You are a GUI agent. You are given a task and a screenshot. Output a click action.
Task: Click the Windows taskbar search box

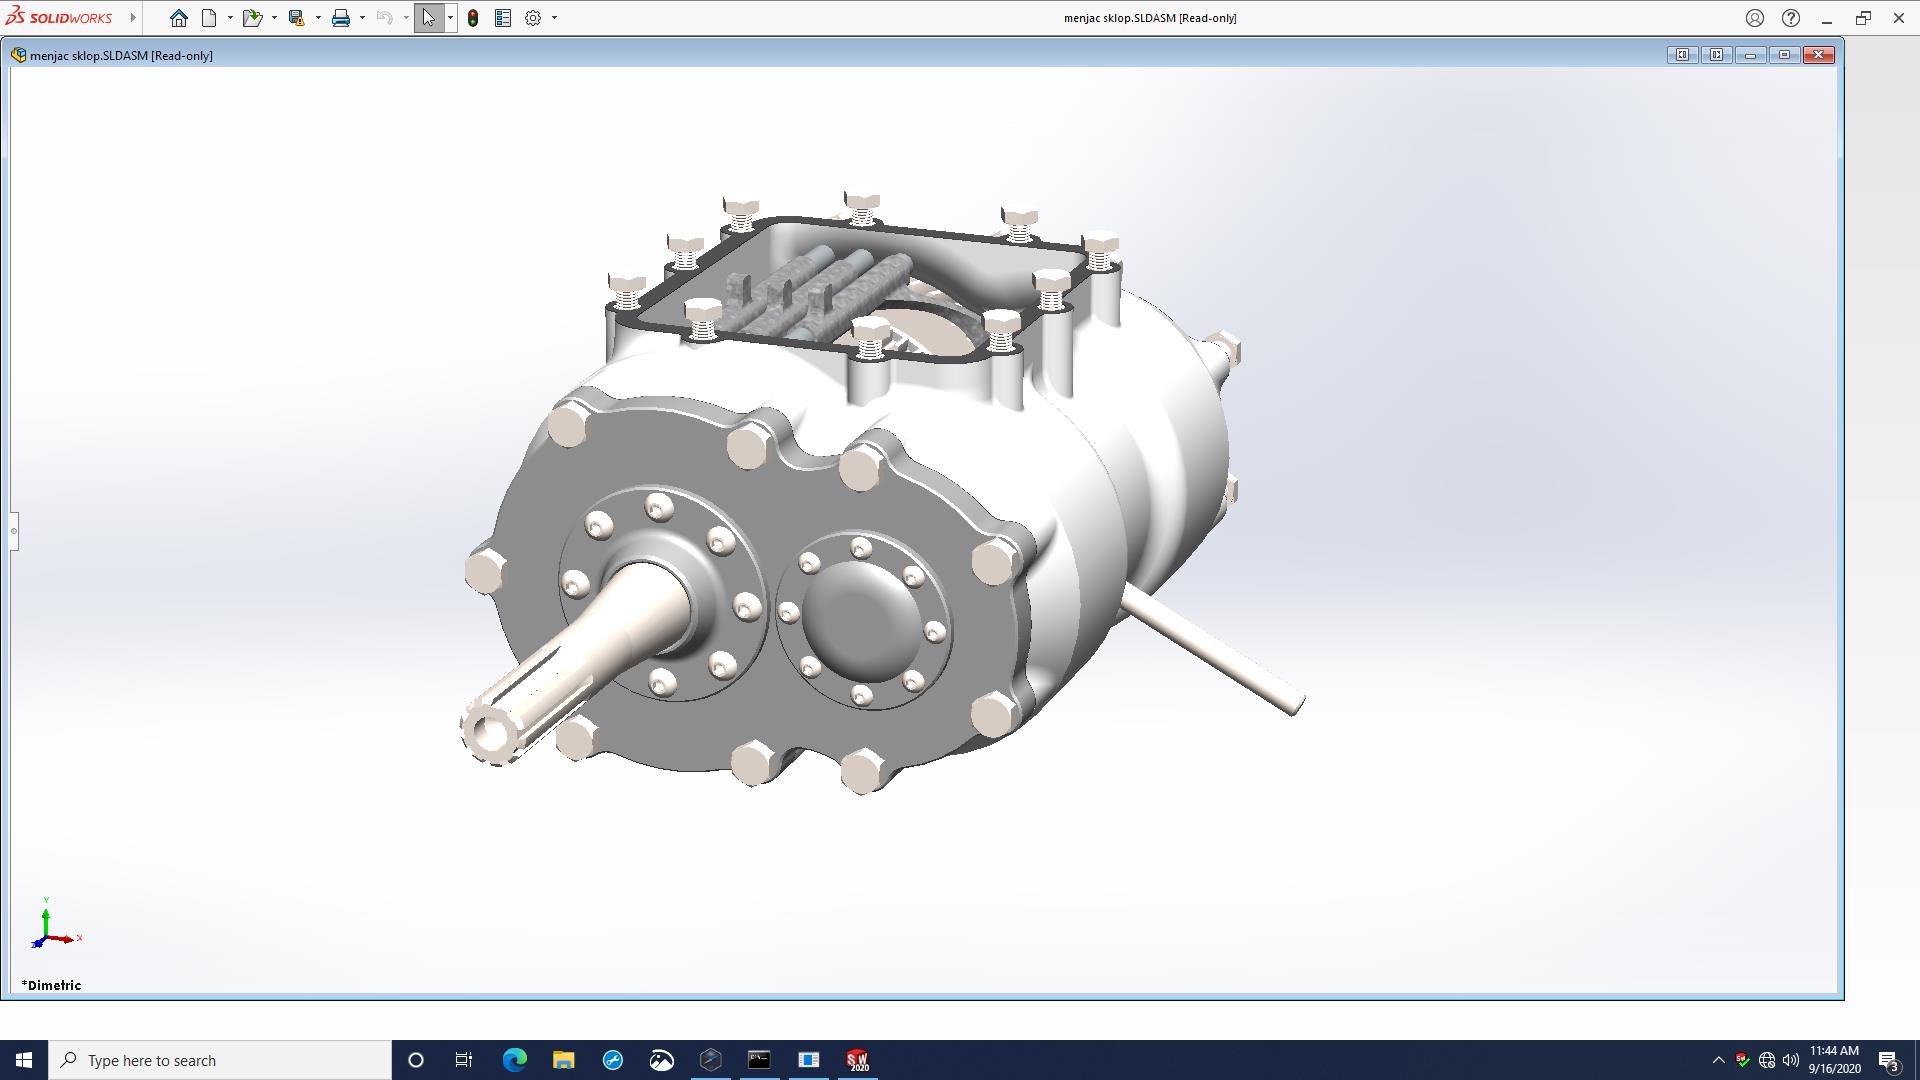220,1060
